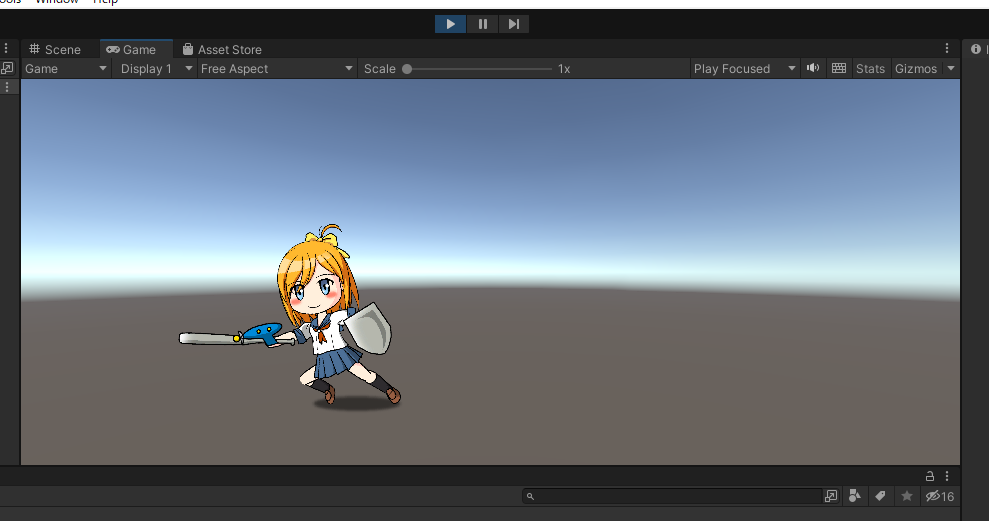Click the pop-out icon left of Game dropdown
Viewport: 989px width, 521px height.
8,68
